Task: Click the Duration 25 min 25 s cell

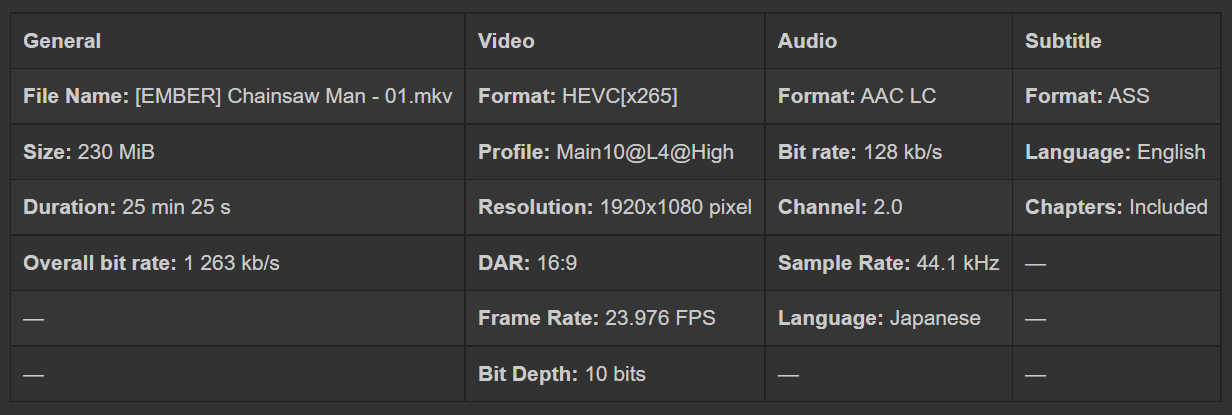Action: tap(127, 207)
